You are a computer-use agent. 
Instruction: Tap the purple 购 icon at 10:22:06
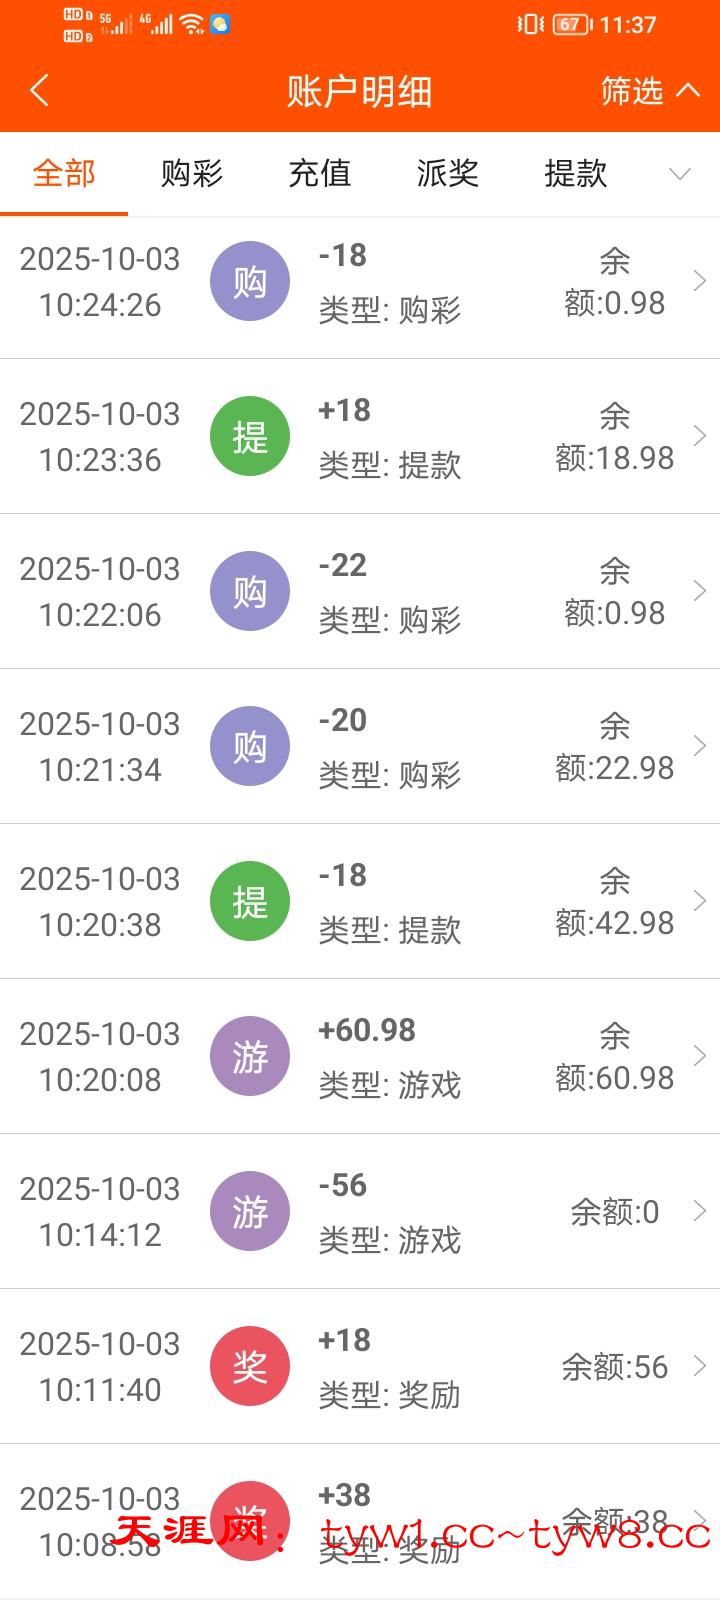pyautogui.click(x=250, y=591)
